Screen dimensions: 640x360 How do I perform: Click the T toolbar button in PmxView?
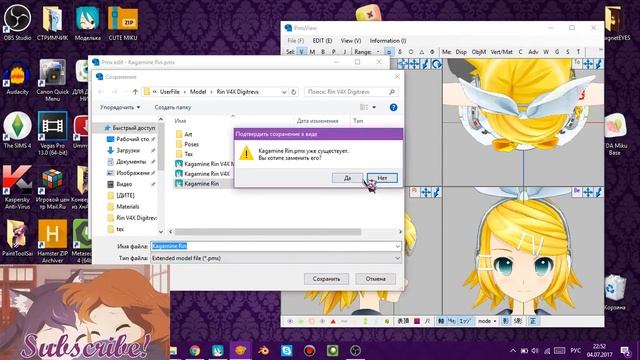pos(578,52)
